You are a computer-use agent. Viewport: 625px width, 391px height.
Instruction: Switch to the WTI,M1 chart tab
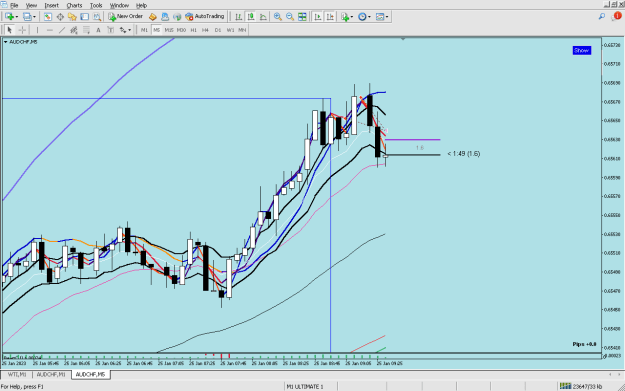[17, 375]
